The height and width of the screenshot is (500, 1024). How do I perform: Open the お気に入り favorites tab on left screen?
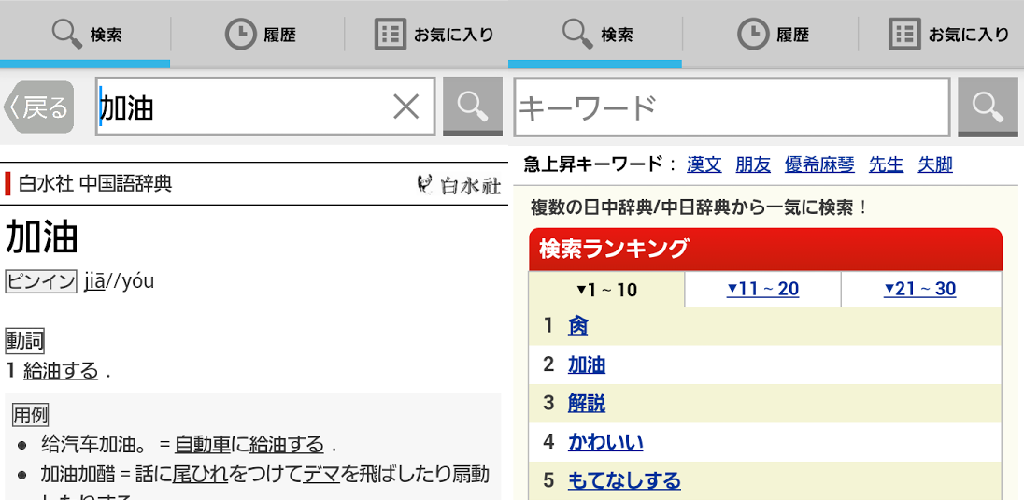pyautogui.click(x=434, y=34)
